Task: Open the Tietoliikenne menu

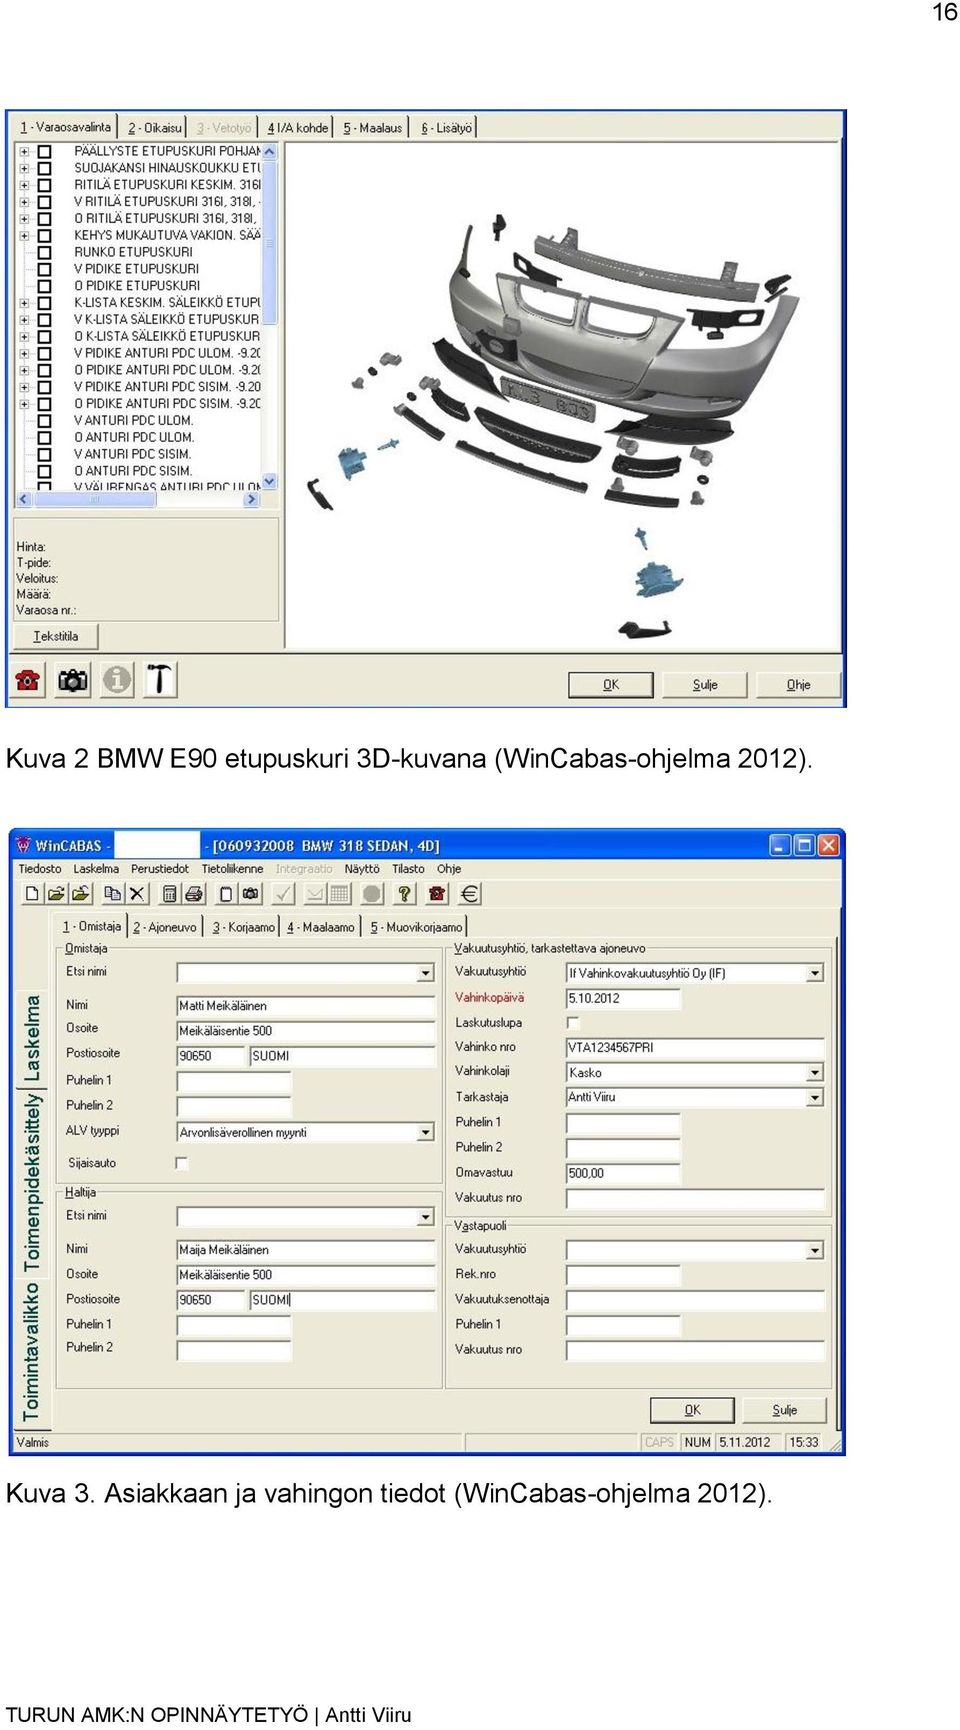Action: 233,869
